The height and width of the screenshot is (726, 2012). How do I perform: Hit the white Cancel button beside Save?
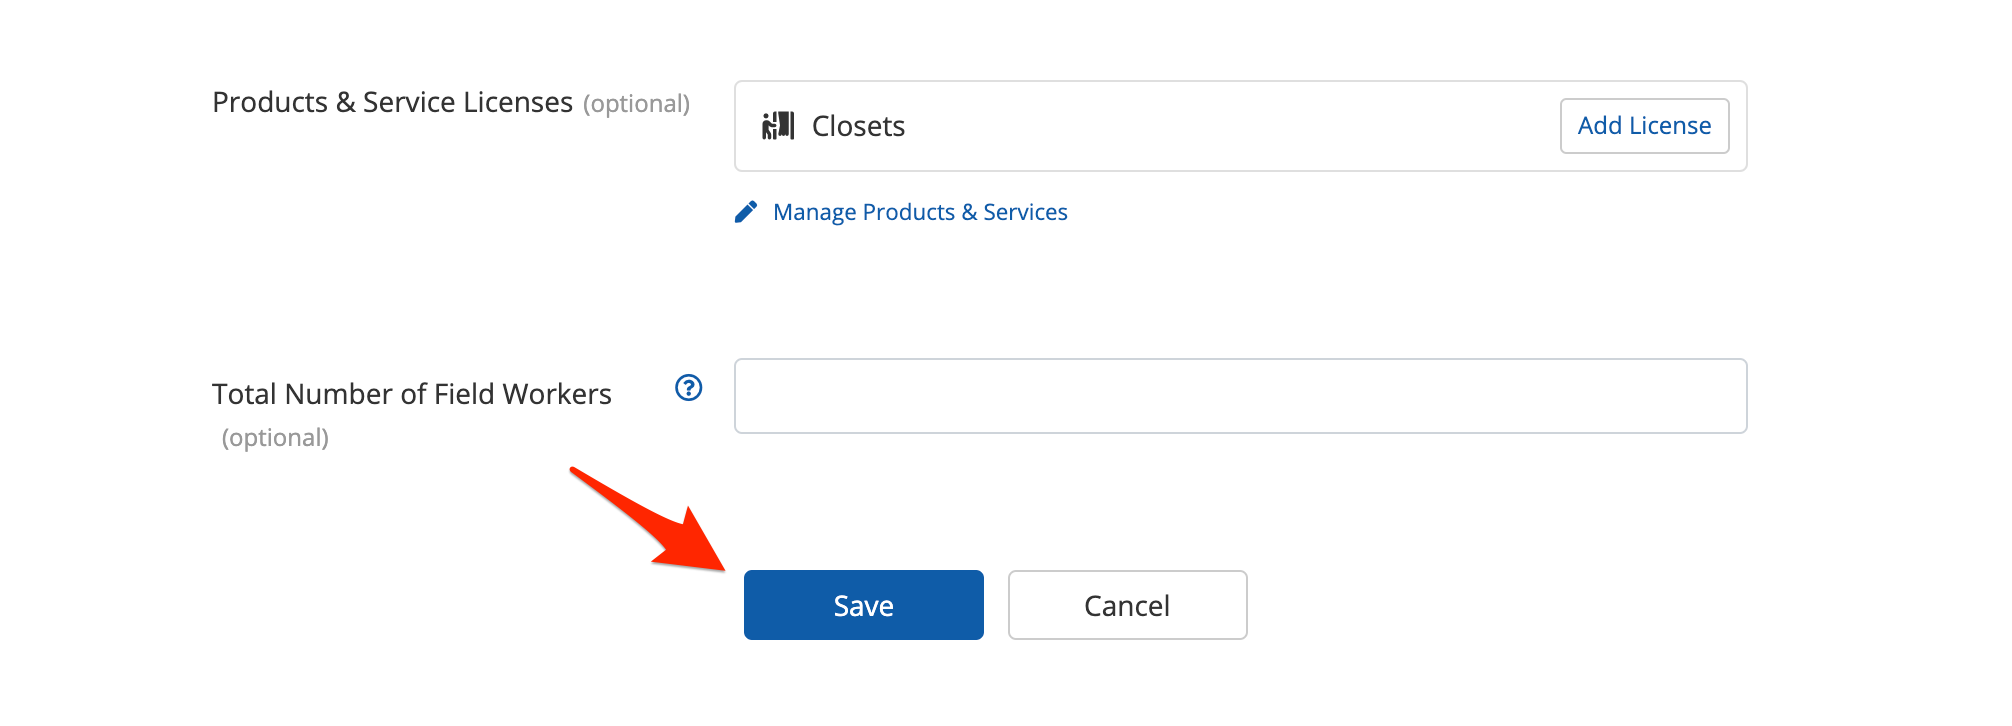point(1127,605)
